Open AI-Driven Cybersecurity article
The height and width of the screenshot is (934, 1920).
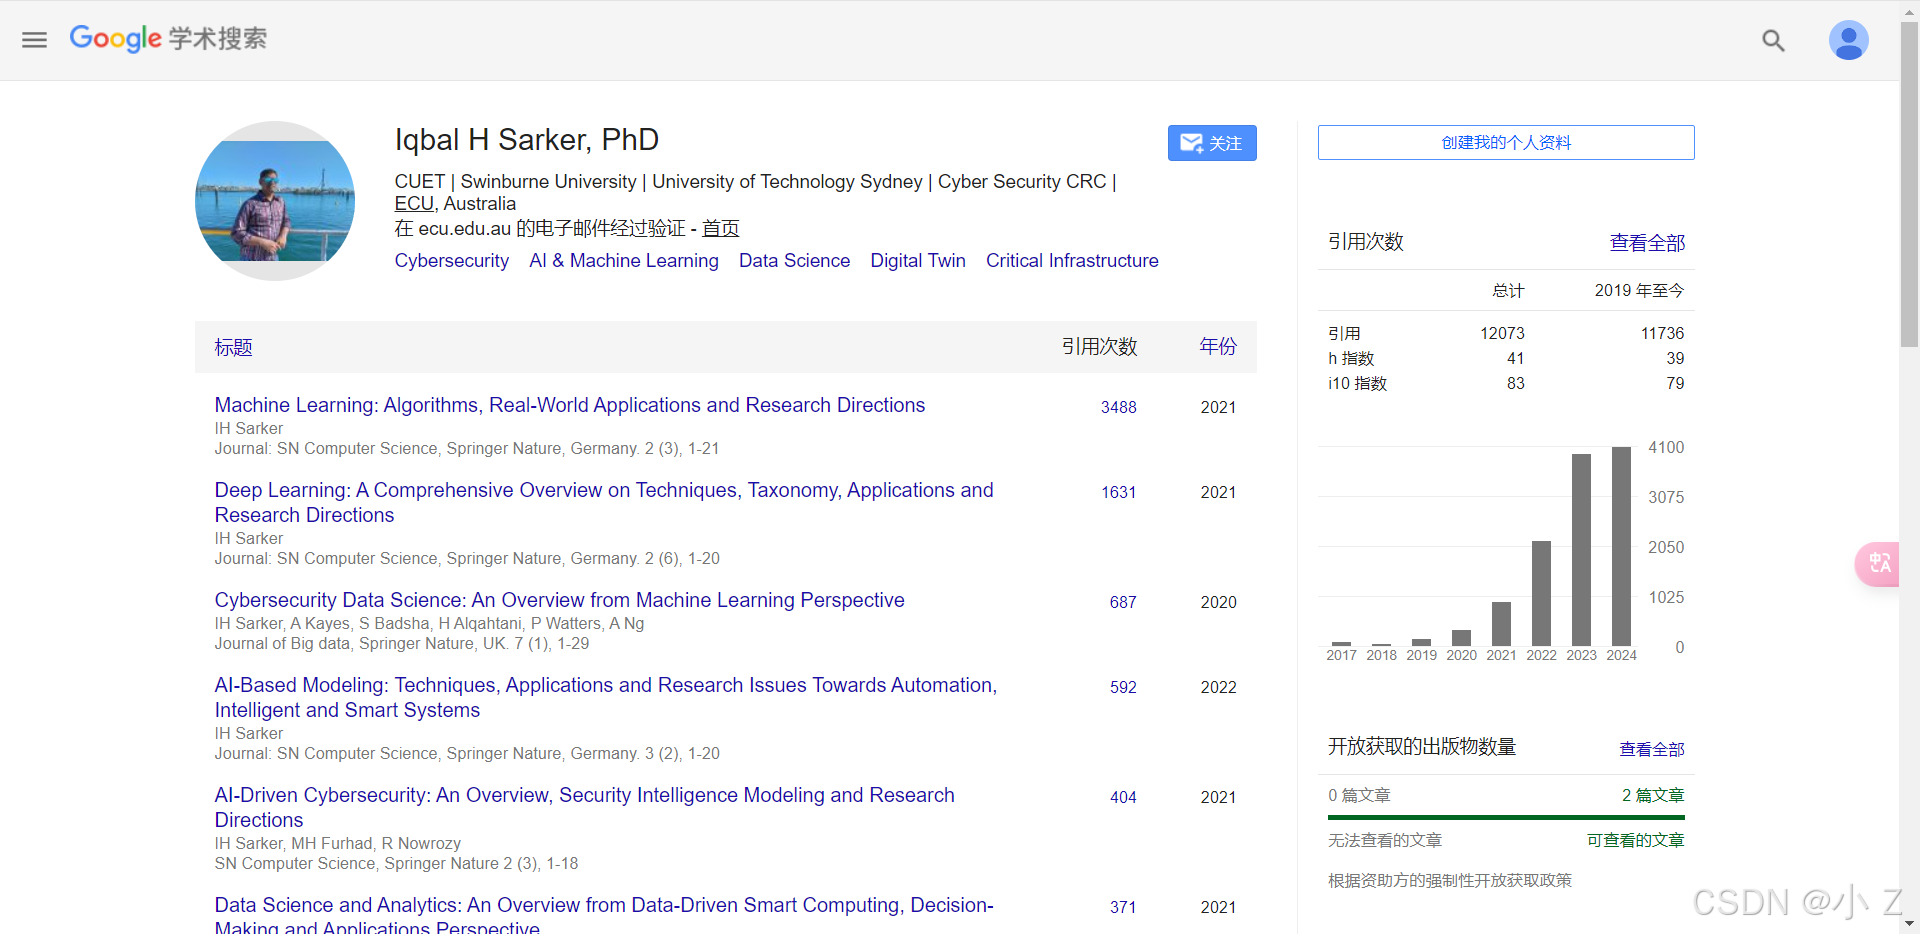point(584,807)
